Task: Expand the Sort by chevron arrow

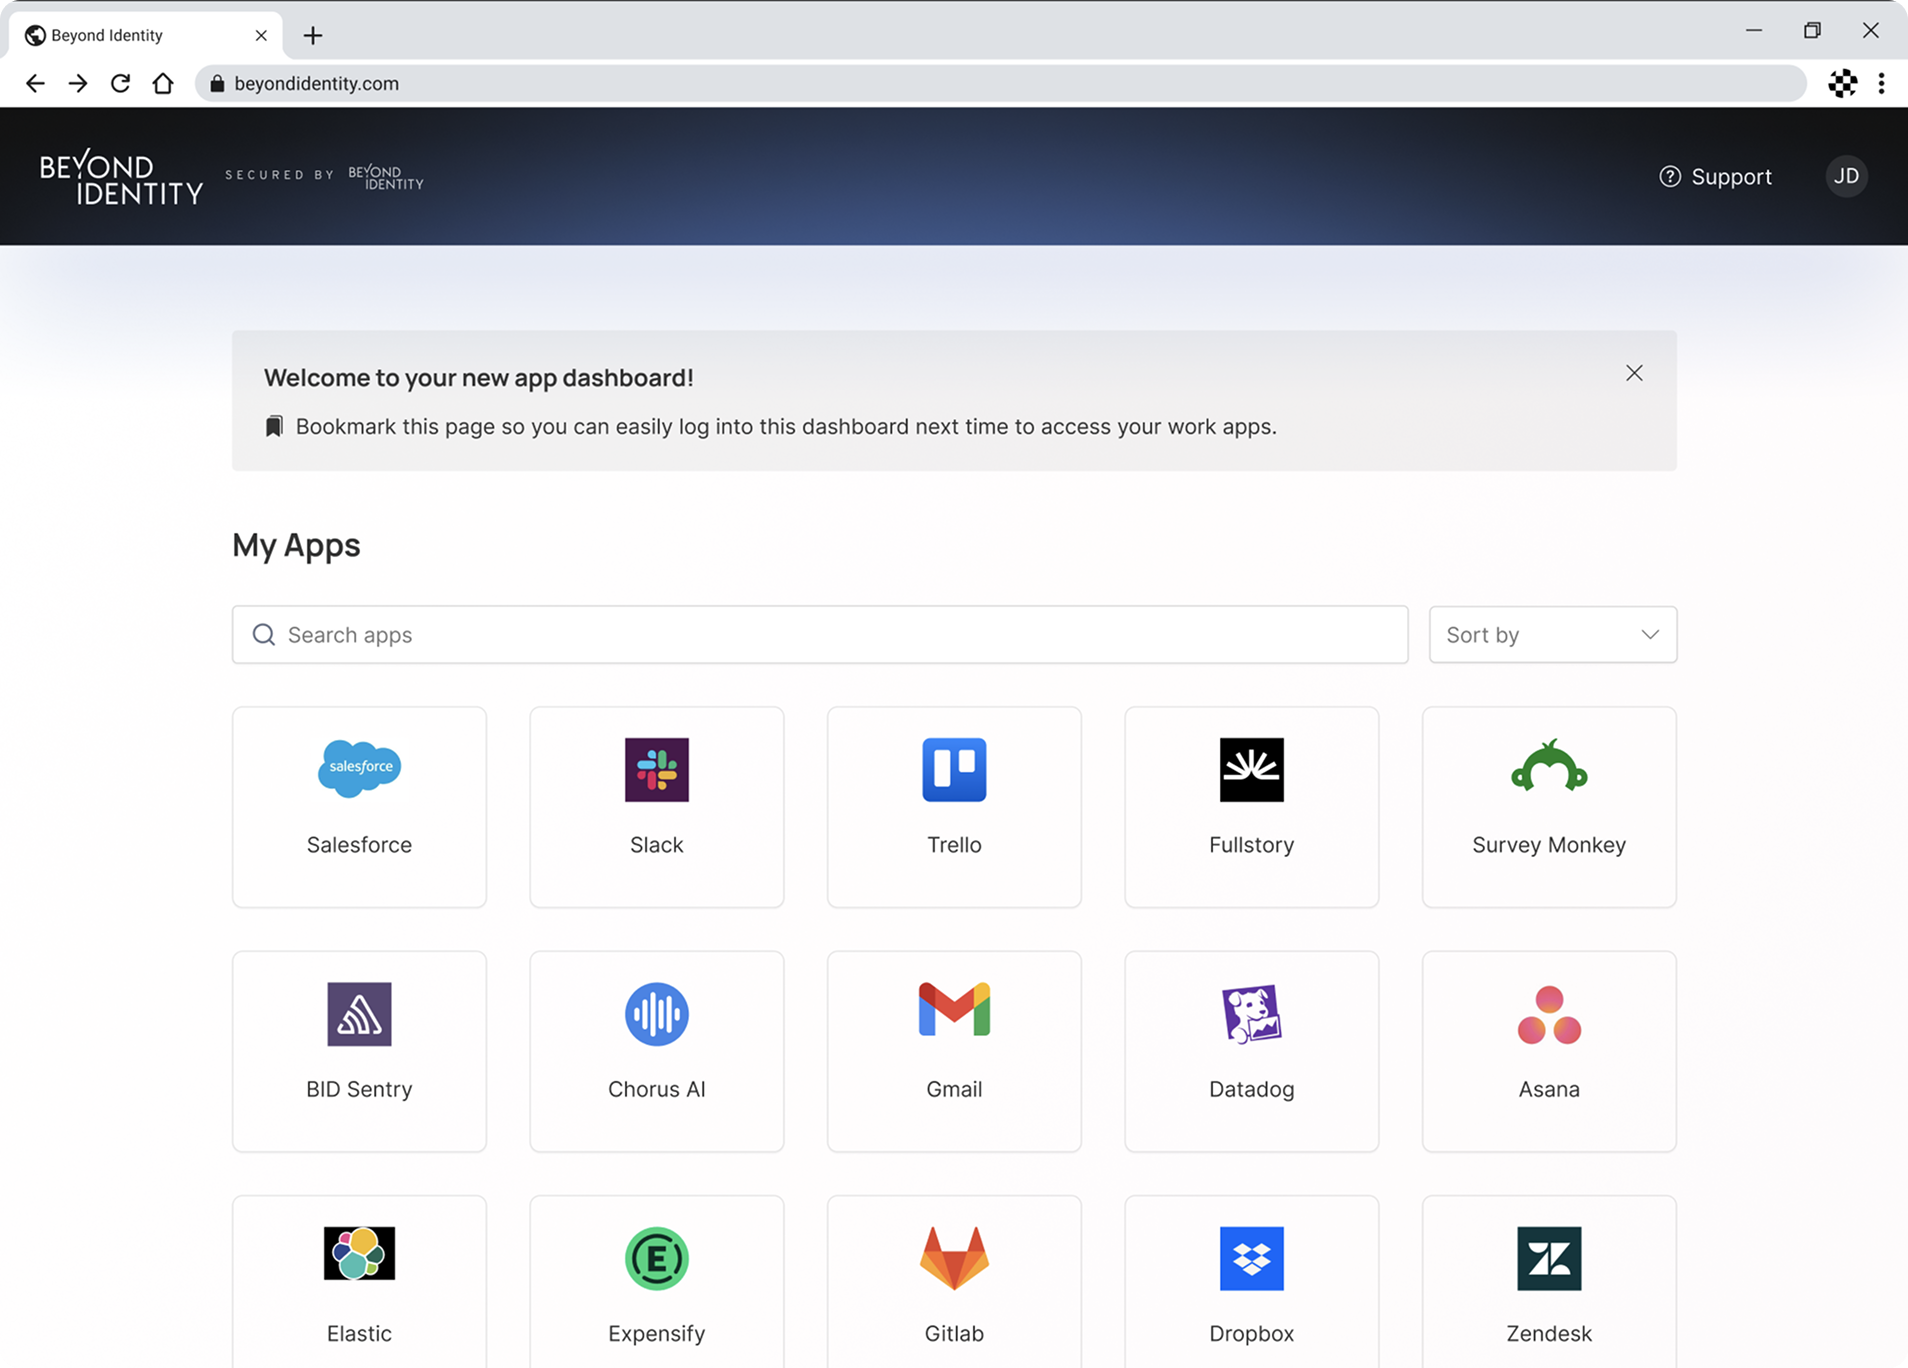Action: (1650, 635)
